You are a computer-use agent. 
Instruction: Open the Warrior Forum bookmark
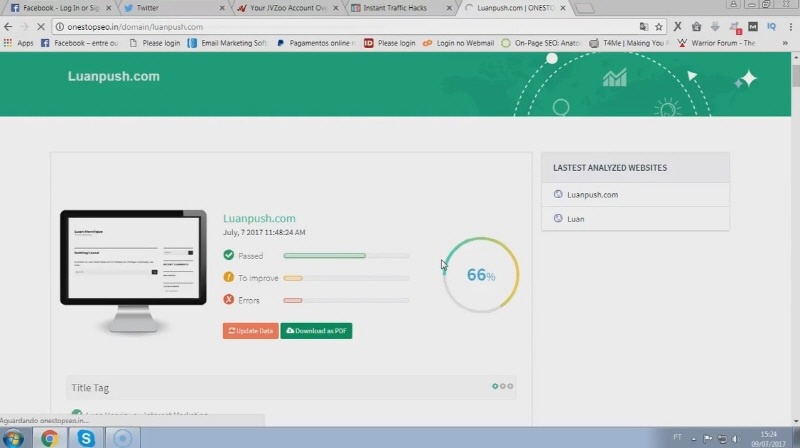[716, 43]
